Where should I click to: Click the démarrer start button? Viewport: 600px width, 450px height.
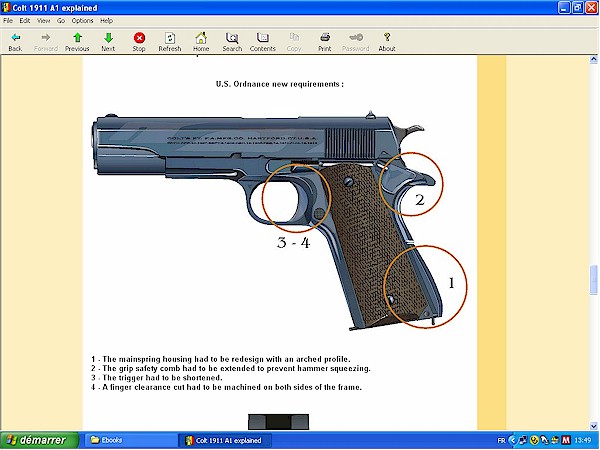click(39, 440)
